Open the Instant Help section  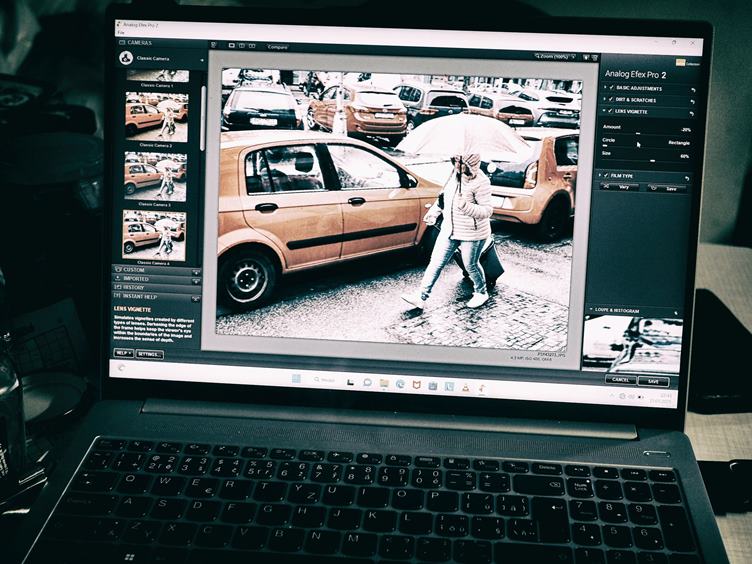coord(155,297)
